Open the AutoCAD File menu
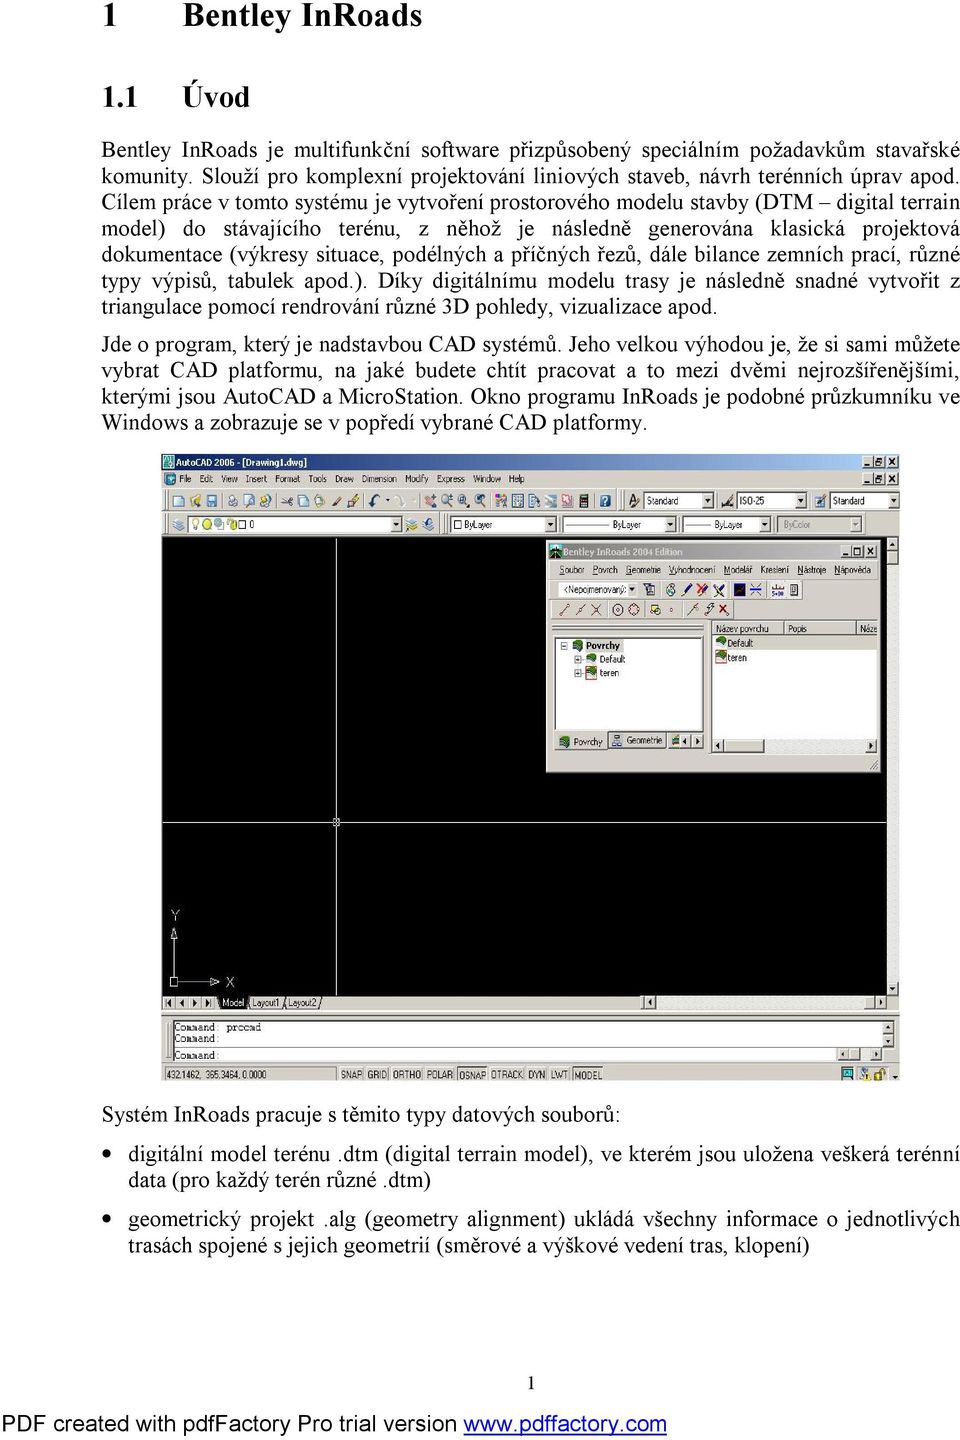 tap(185, 479)
